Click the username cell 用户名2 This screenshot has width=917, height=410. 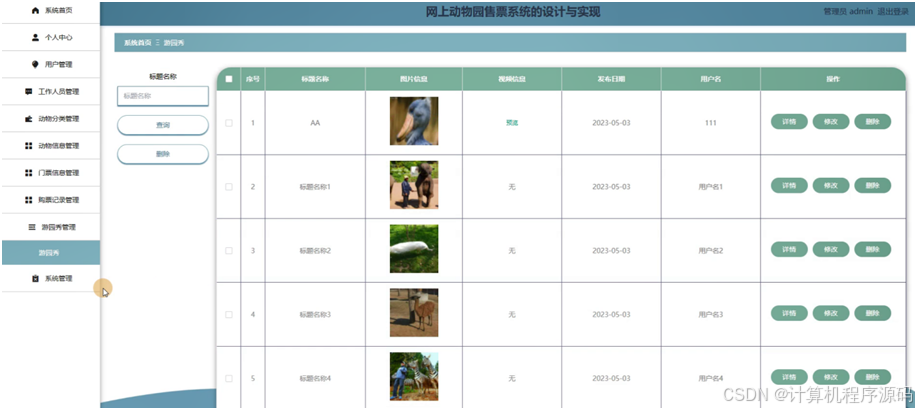coord(711,250)
